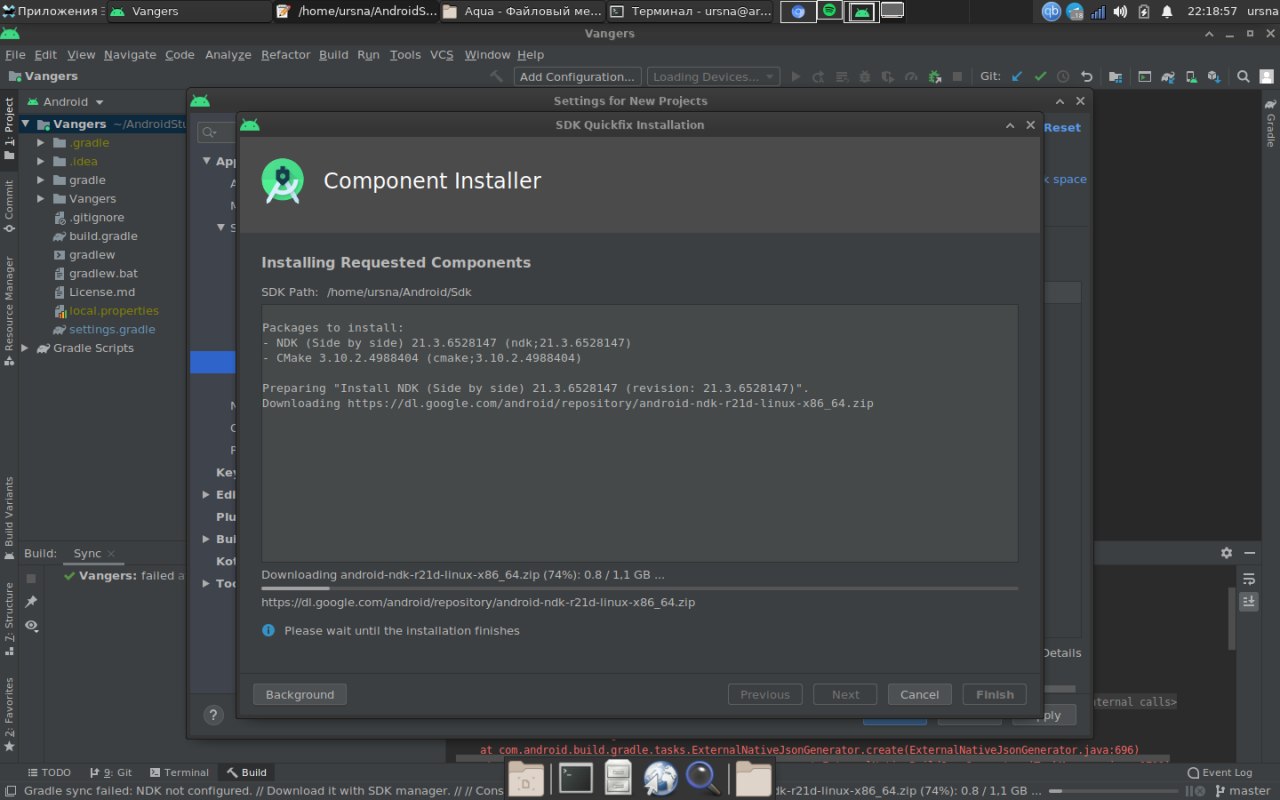Click the Make Project hammer icon
1280x800 pixels.
497,76
